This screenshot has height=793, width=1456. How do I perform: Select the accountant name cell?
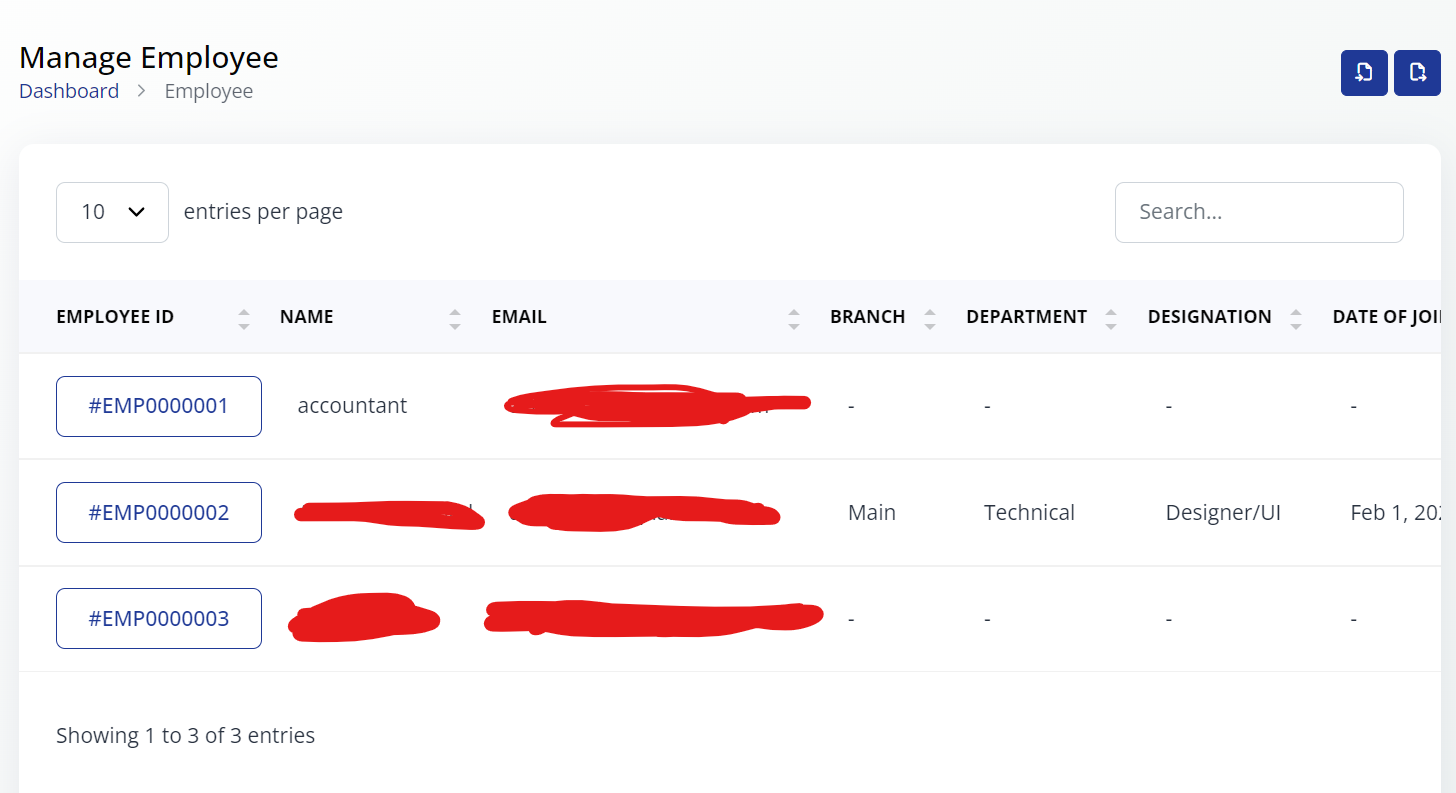[x=352, y=406]
